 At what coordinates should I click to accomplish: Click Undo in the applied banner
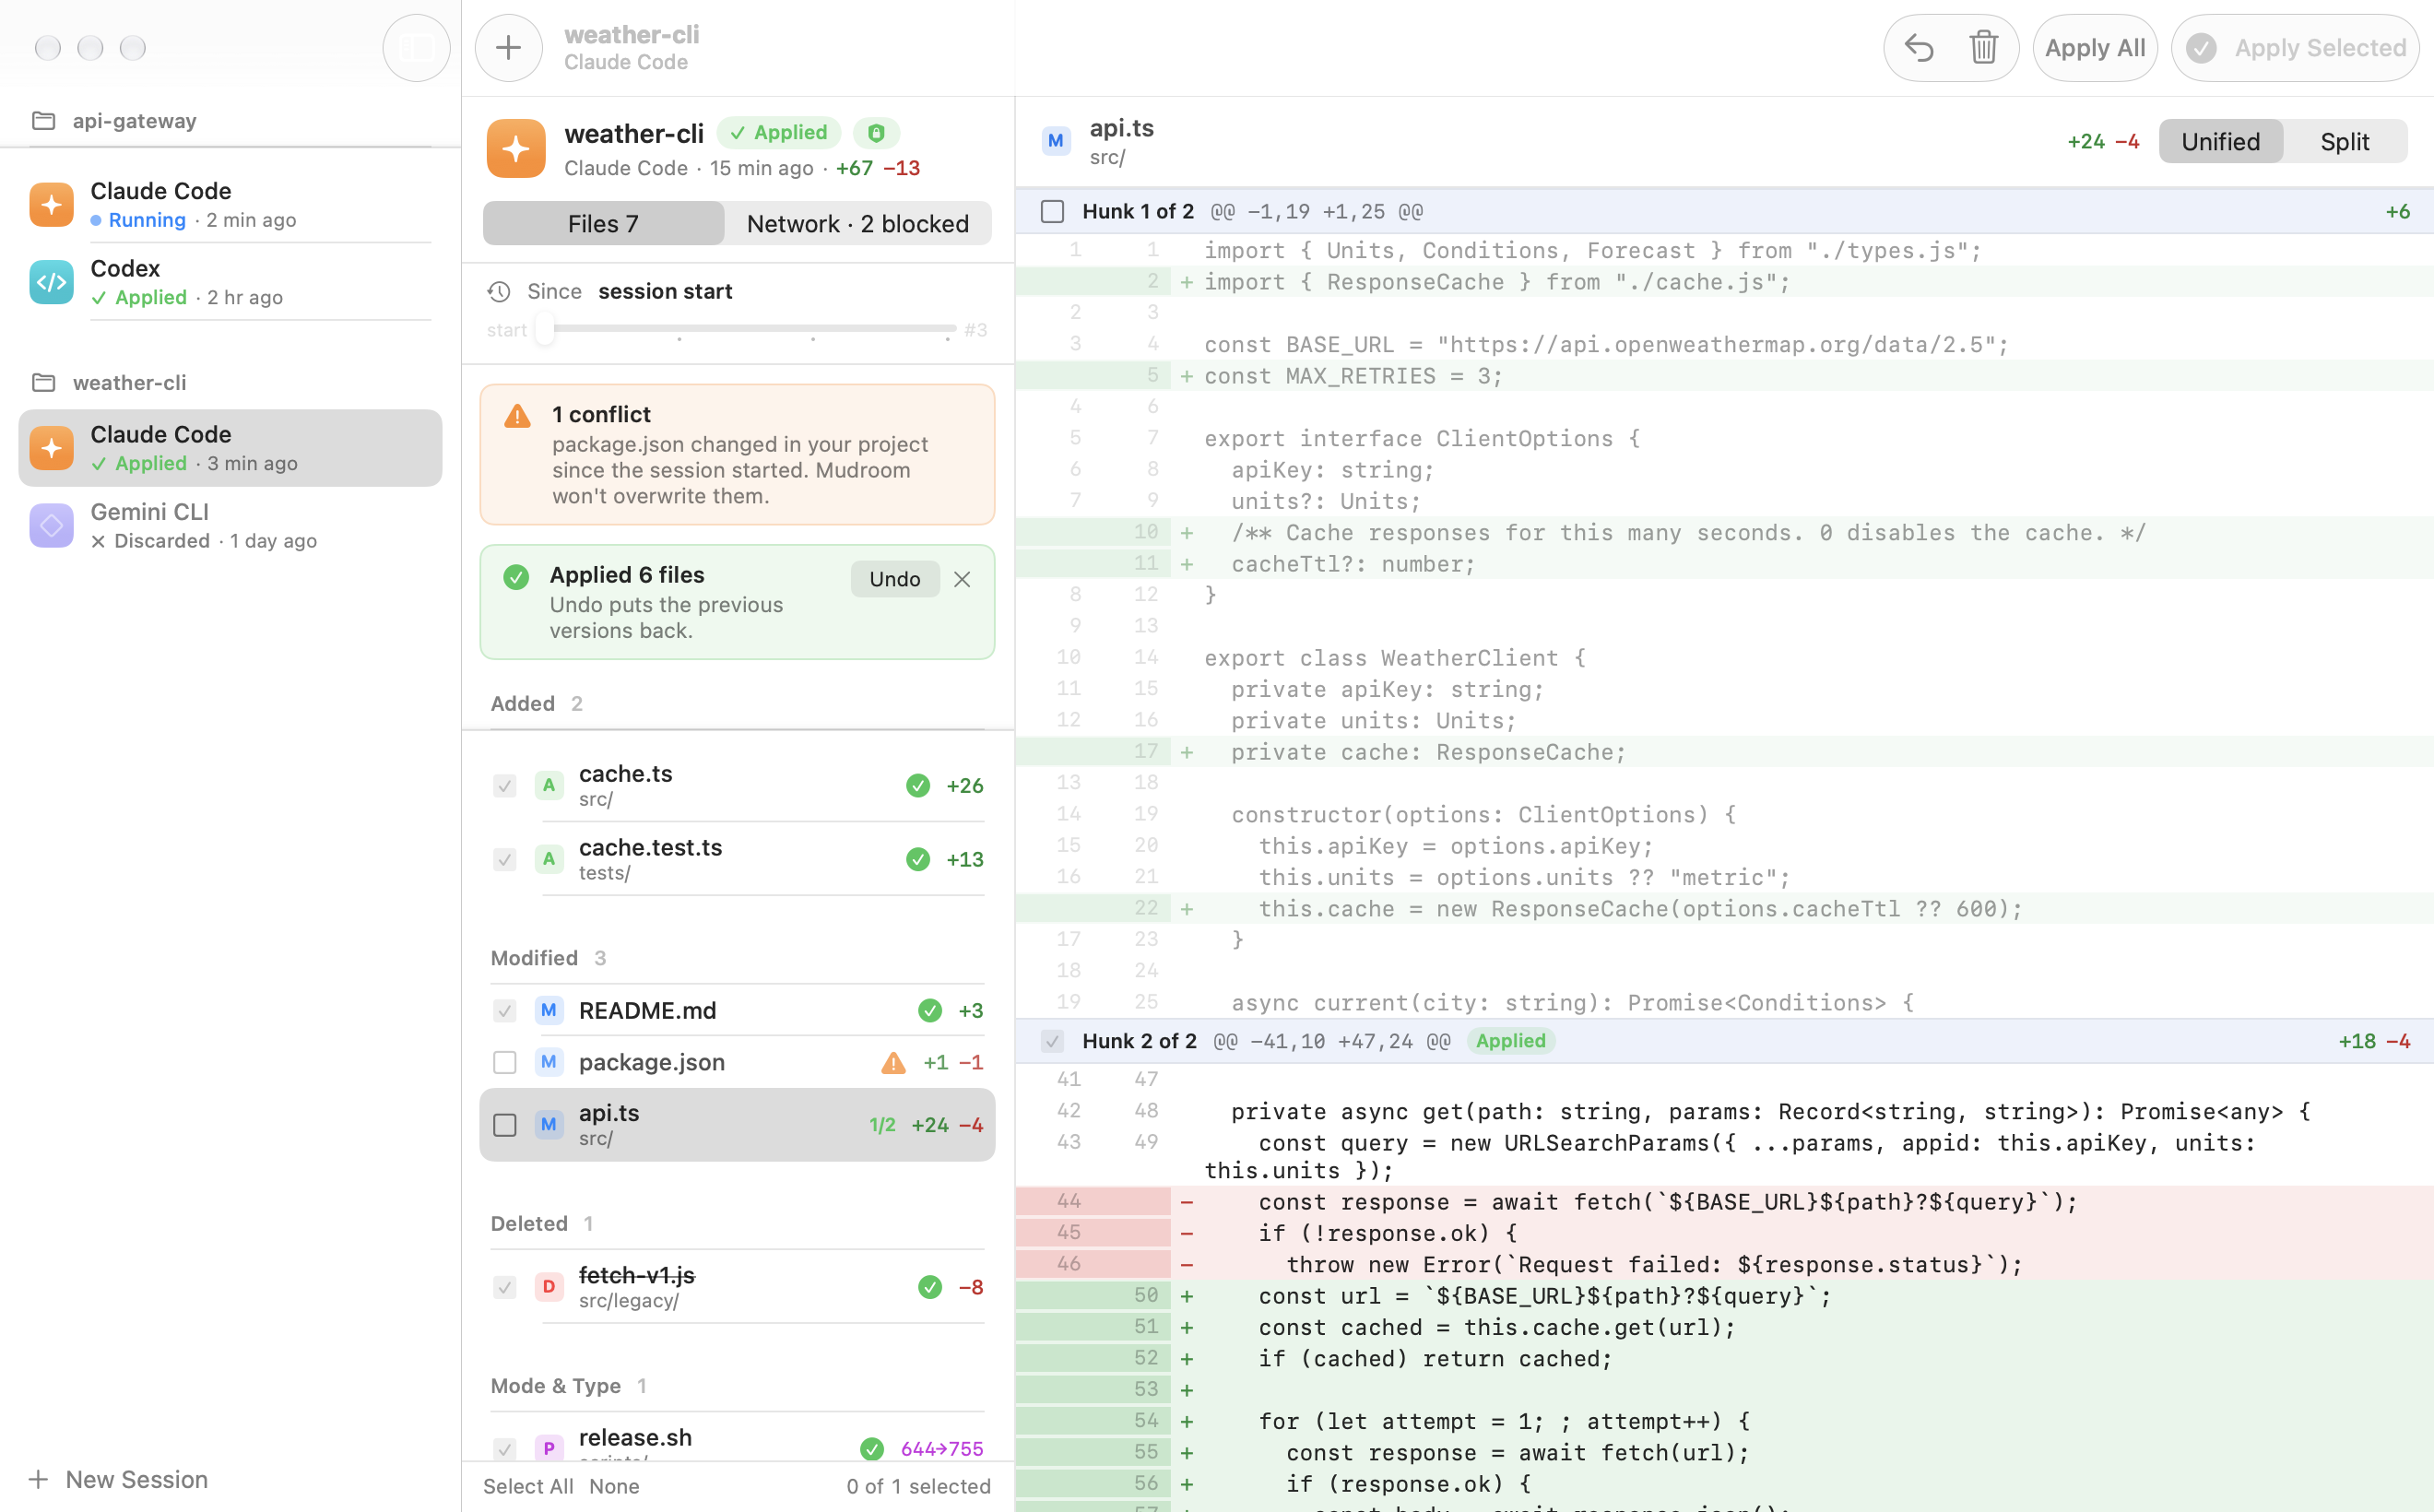(x=895, y=579)
